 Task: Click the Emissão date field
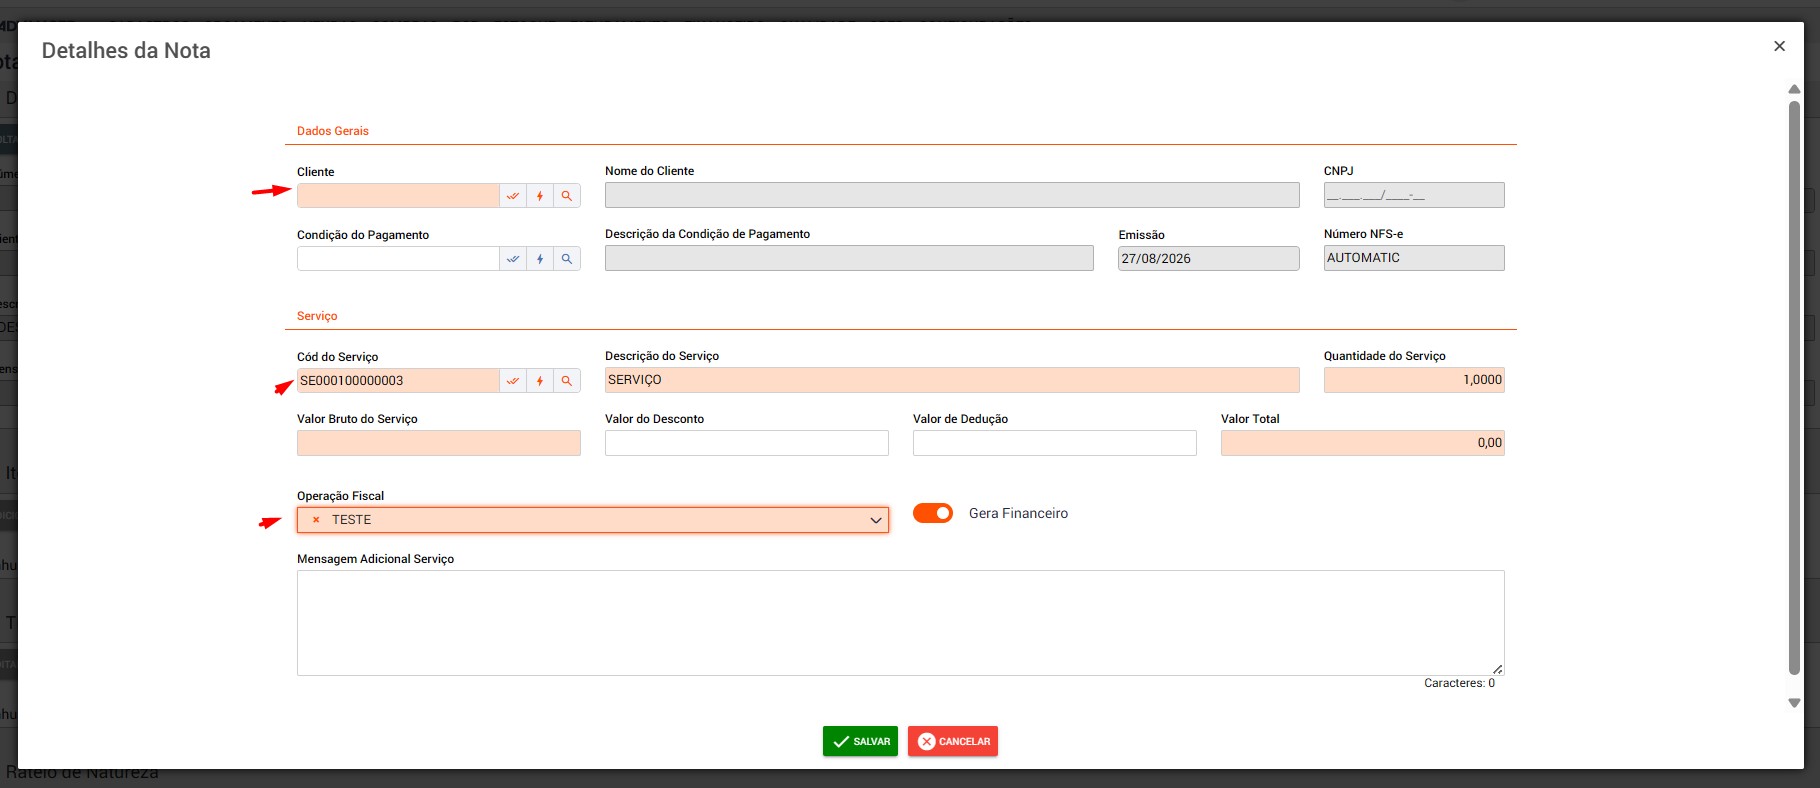1208,259
